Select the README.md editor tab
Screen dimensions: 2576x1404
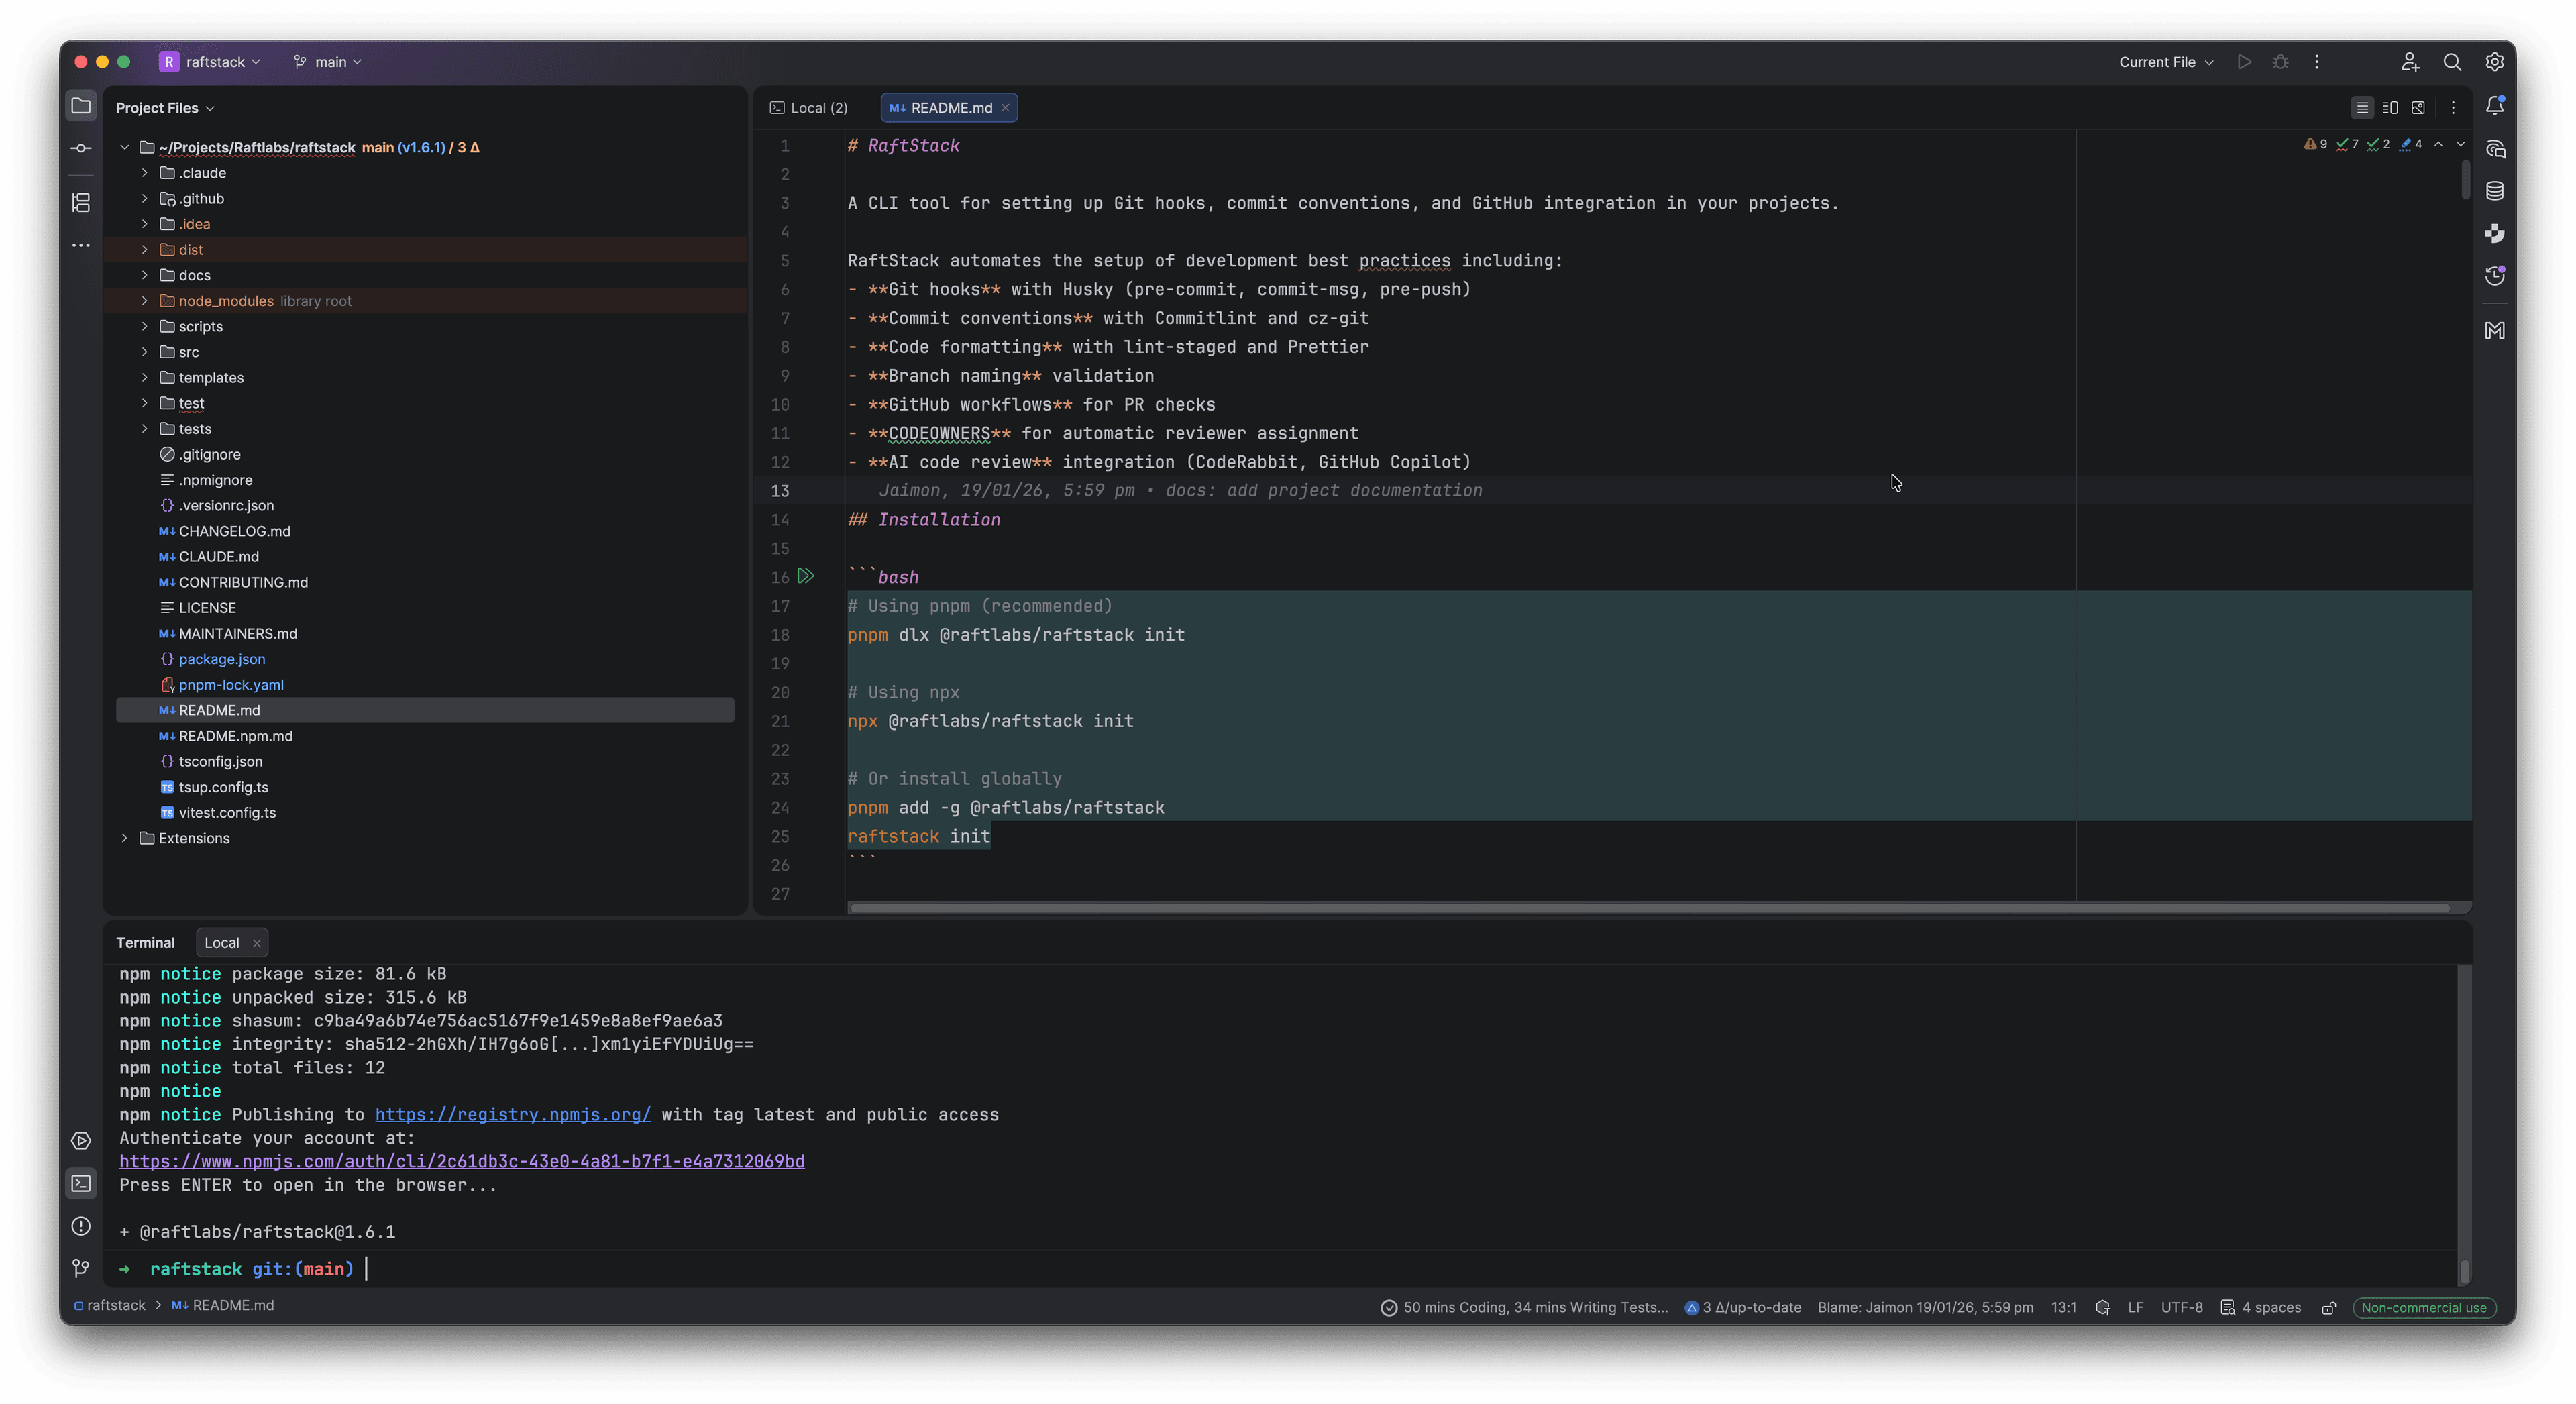tap(944, 107)
